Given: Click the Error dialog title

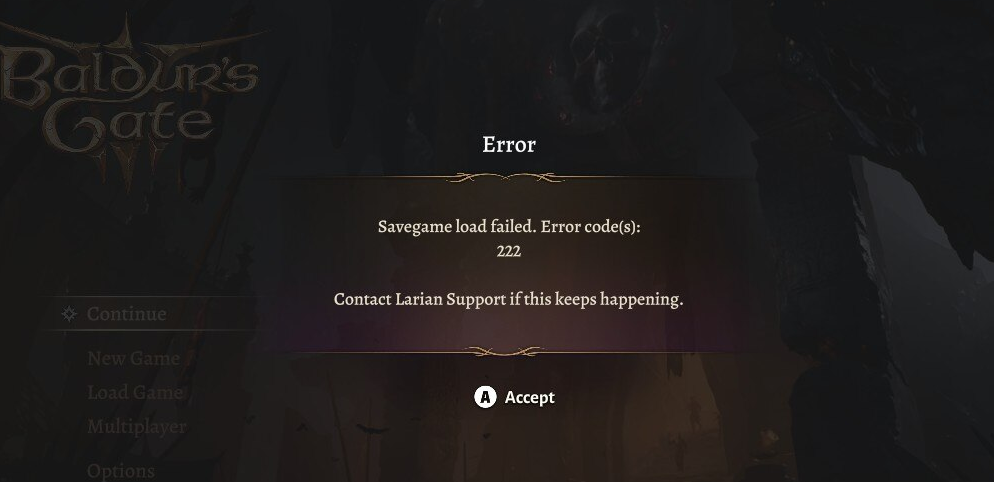Looking at the screenshot, I should click(509, 145).
